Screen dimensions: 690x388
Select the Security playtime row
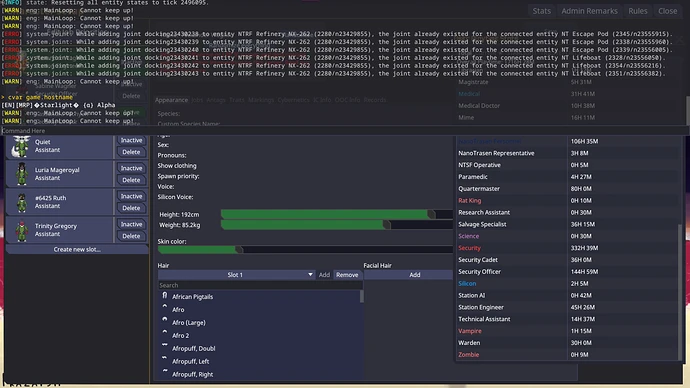pos(568,248)
